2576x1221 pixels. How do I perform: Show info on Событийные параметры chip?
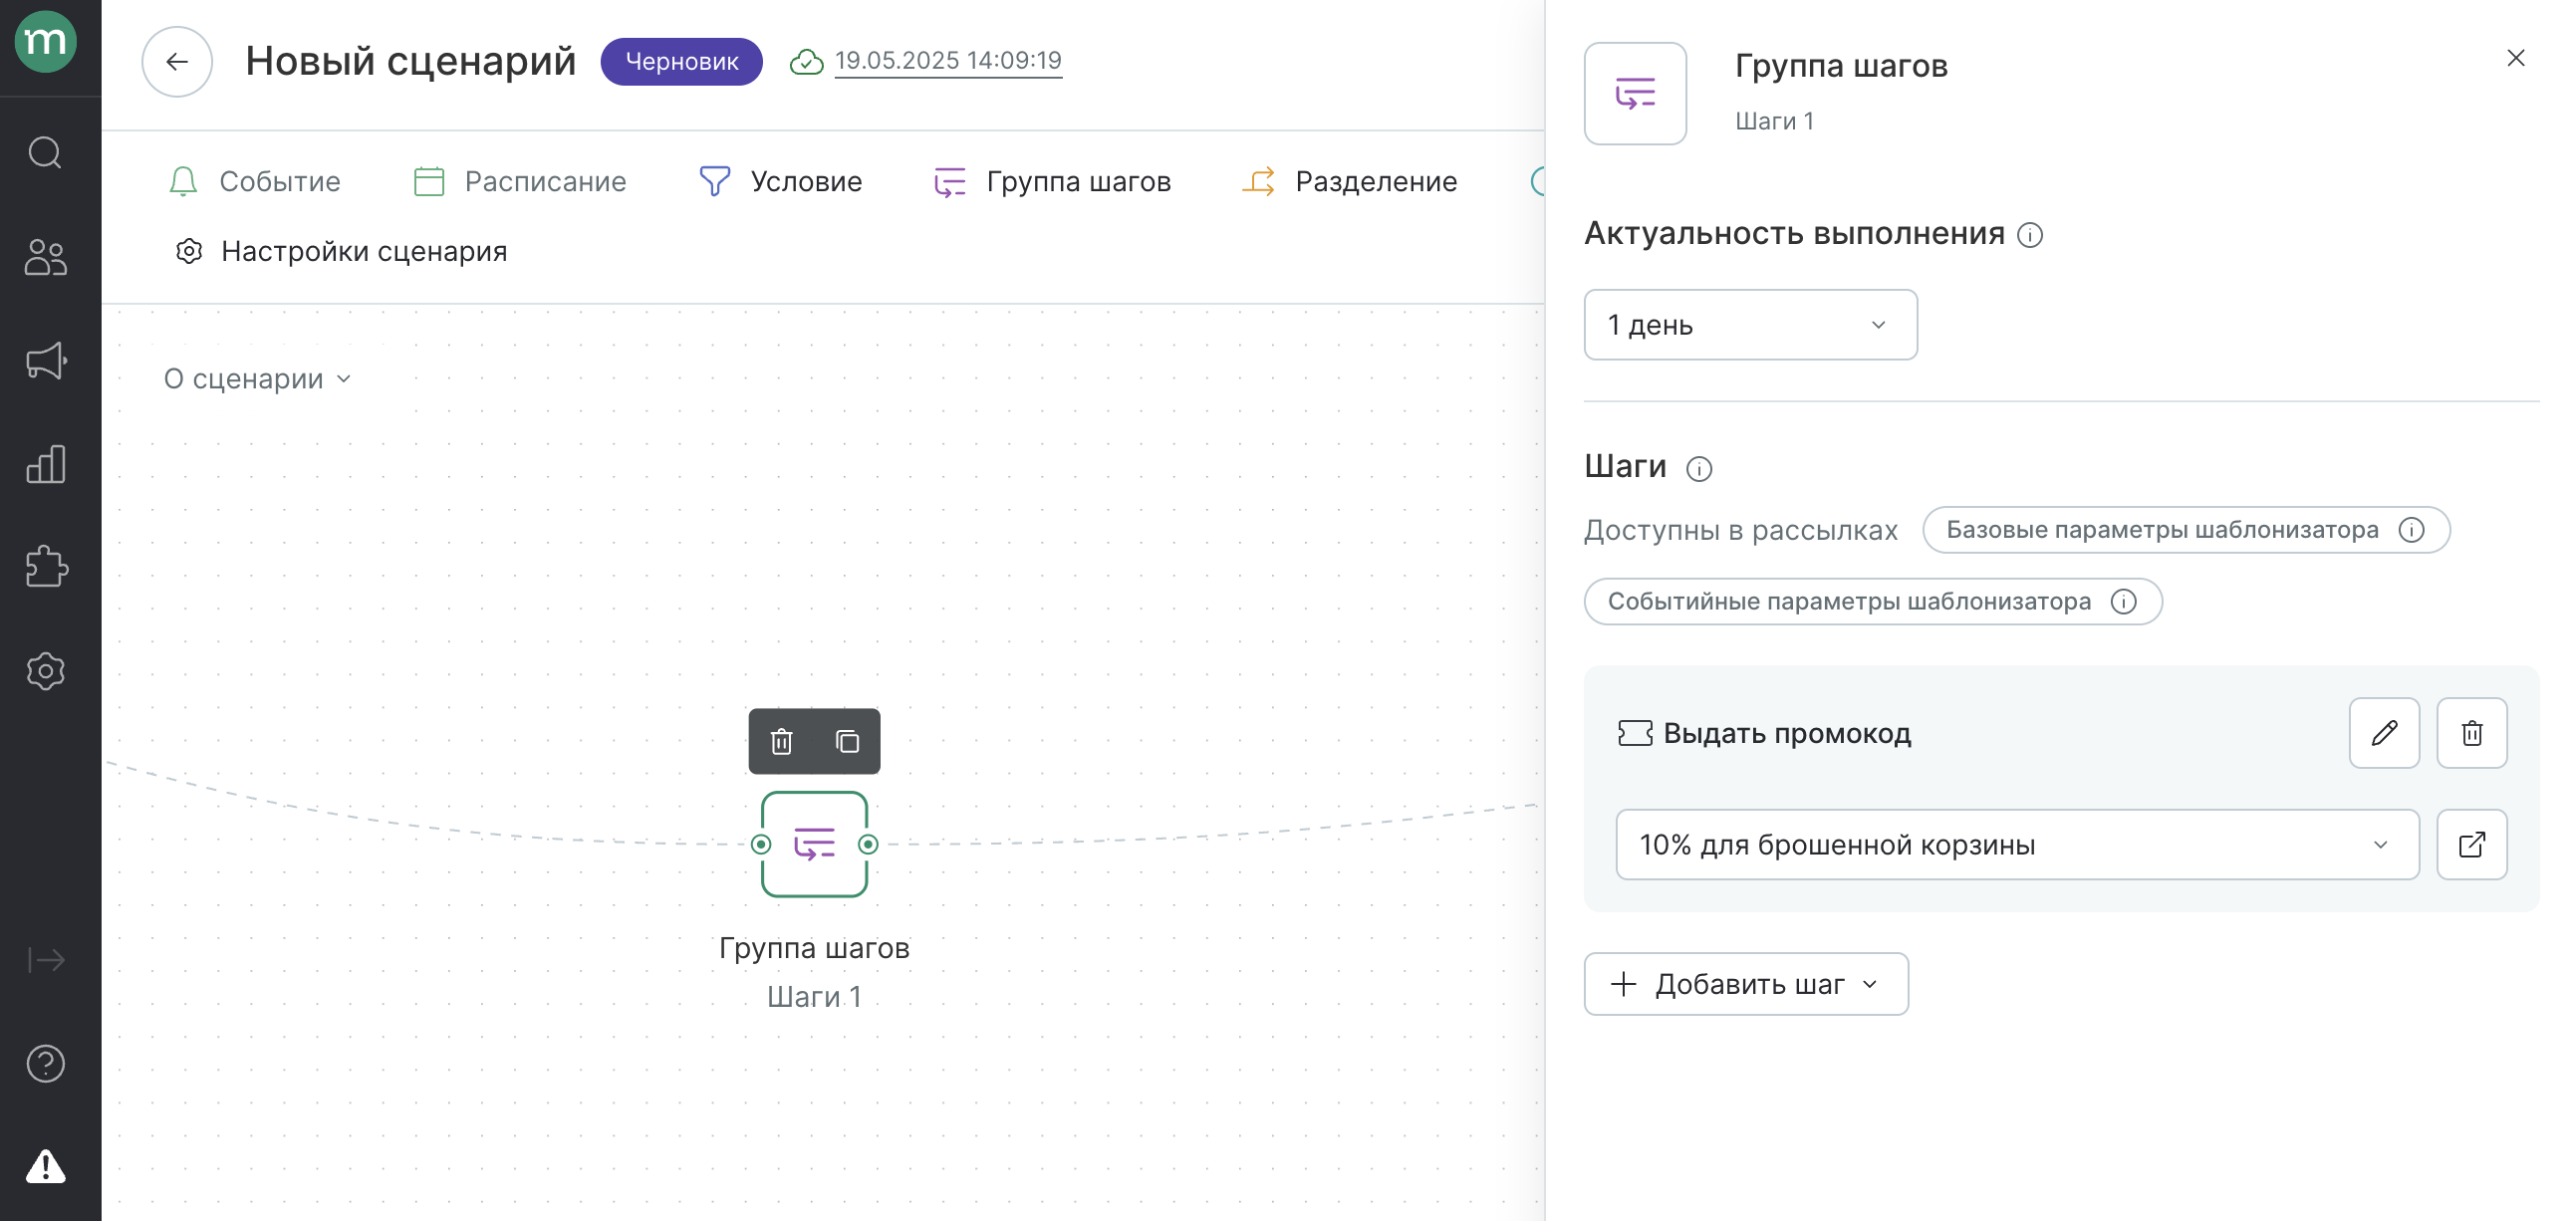pos(2123,602)
